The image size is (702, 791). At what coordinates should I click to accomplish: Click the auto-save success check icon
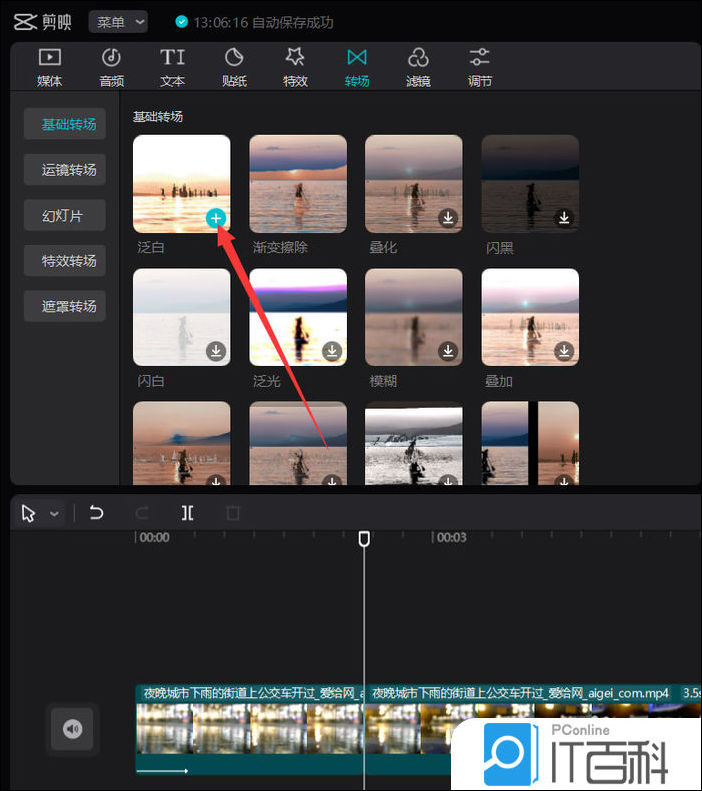(x=182, y=22)
